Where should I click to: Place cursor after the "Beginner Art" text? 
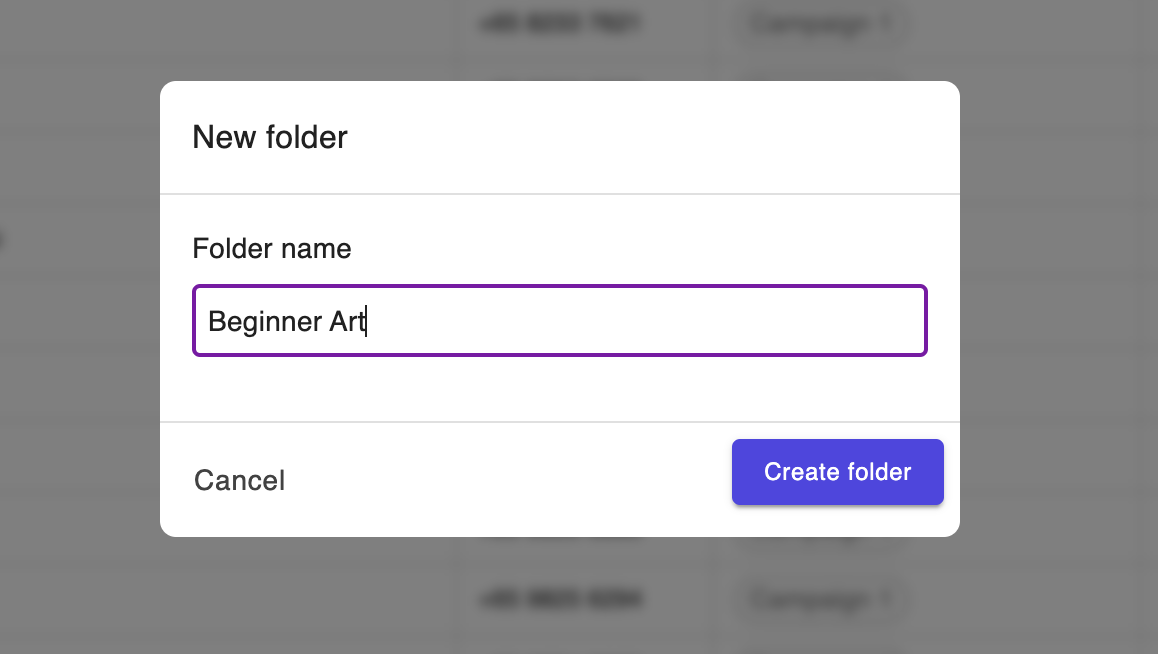[x=367, y=321]
